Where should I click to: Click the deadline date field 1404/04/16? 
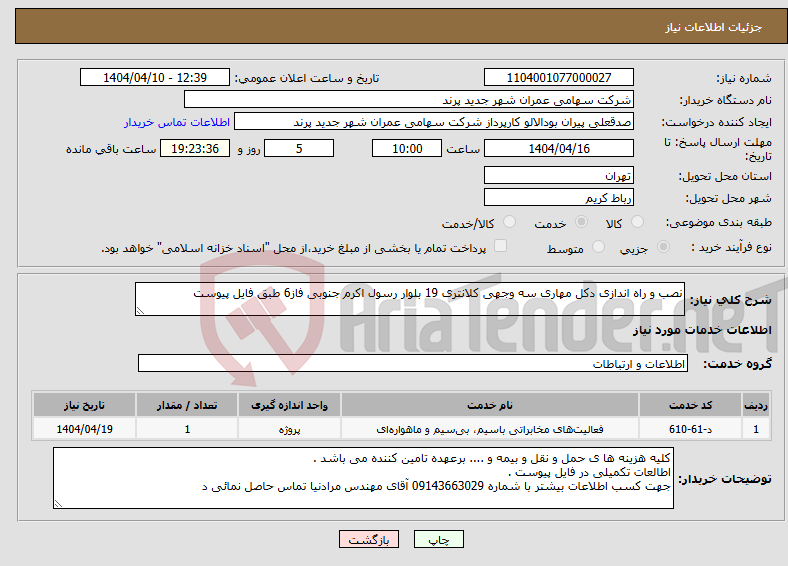pos(559,149)
